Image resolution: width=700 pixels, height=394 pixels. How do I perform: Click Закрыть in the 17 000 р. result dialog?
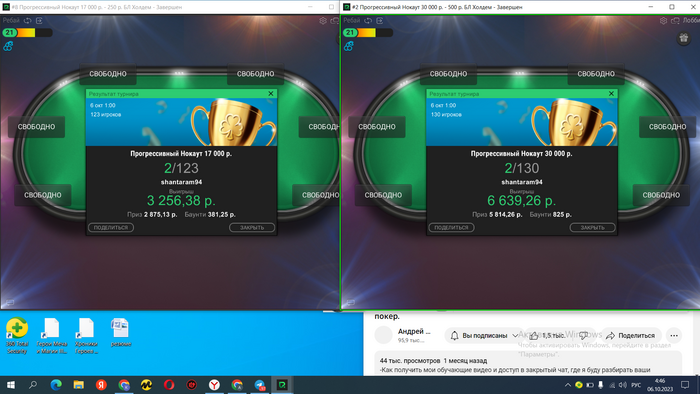click(x=252, y=228)
